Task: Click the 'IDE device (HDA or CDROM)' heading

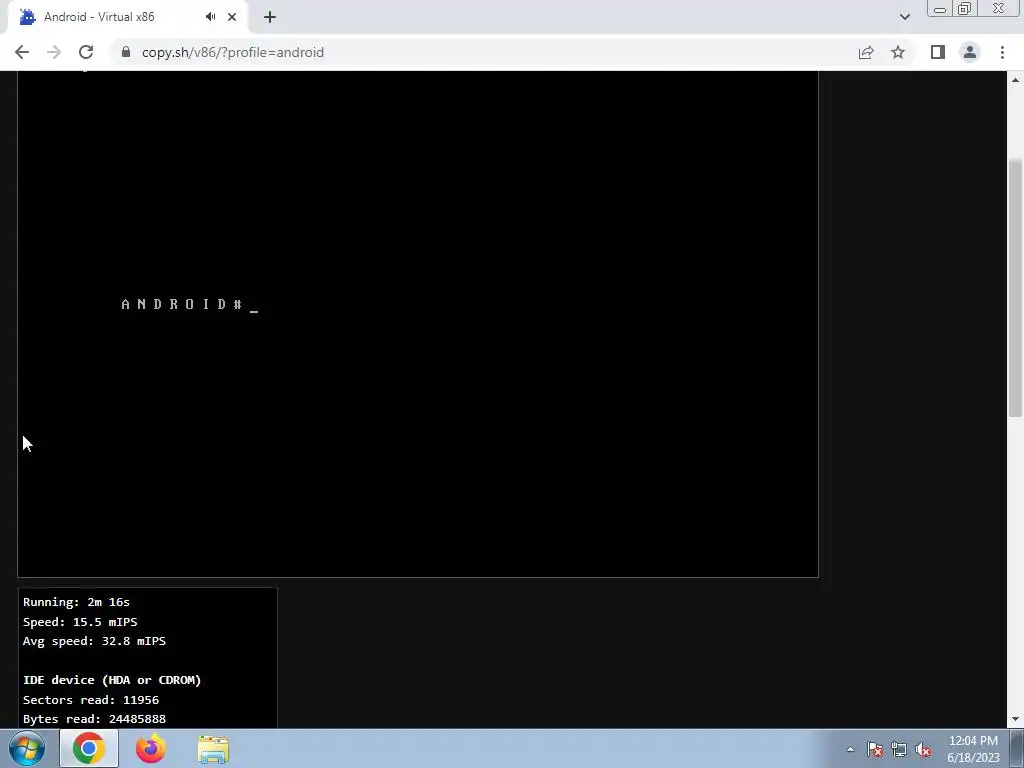Action: 112,680
